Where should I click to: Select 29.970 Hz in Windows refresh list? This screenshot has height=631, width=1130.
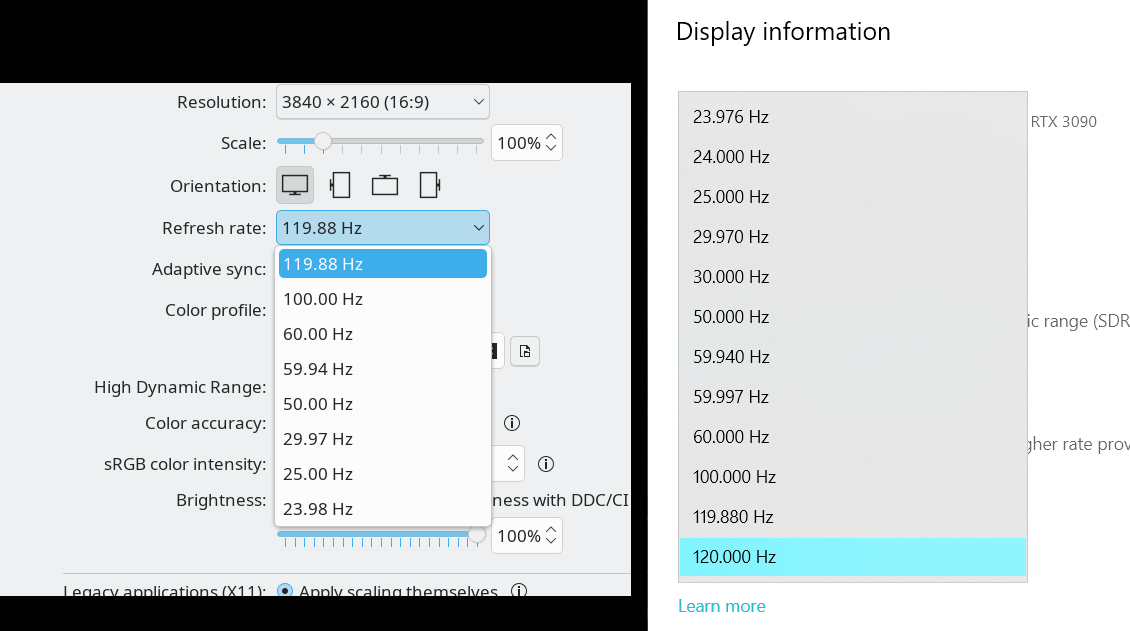[853, 236]
